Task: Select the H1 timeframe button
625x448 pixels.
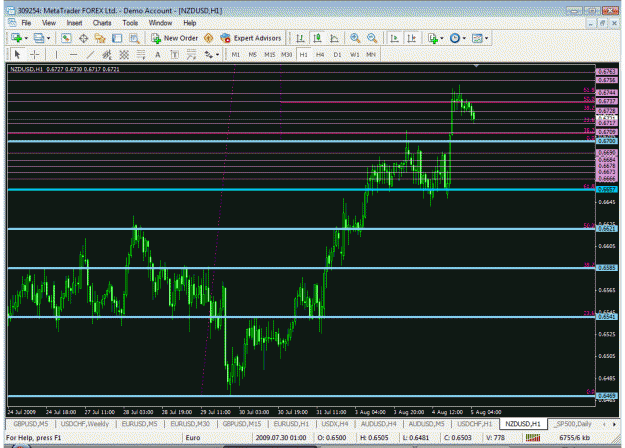Action: [304, 55]
